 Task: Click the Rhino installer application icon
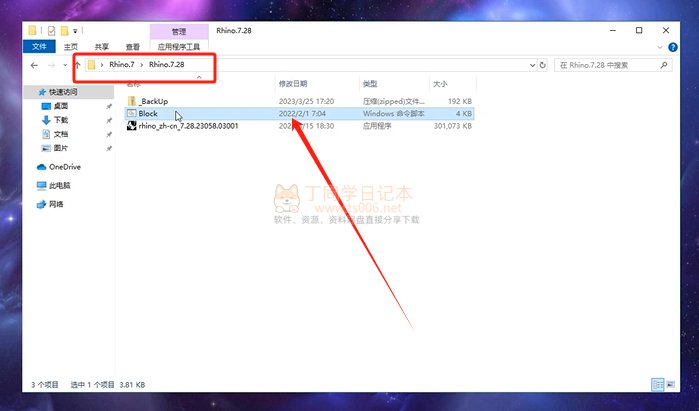click(132, 126)
